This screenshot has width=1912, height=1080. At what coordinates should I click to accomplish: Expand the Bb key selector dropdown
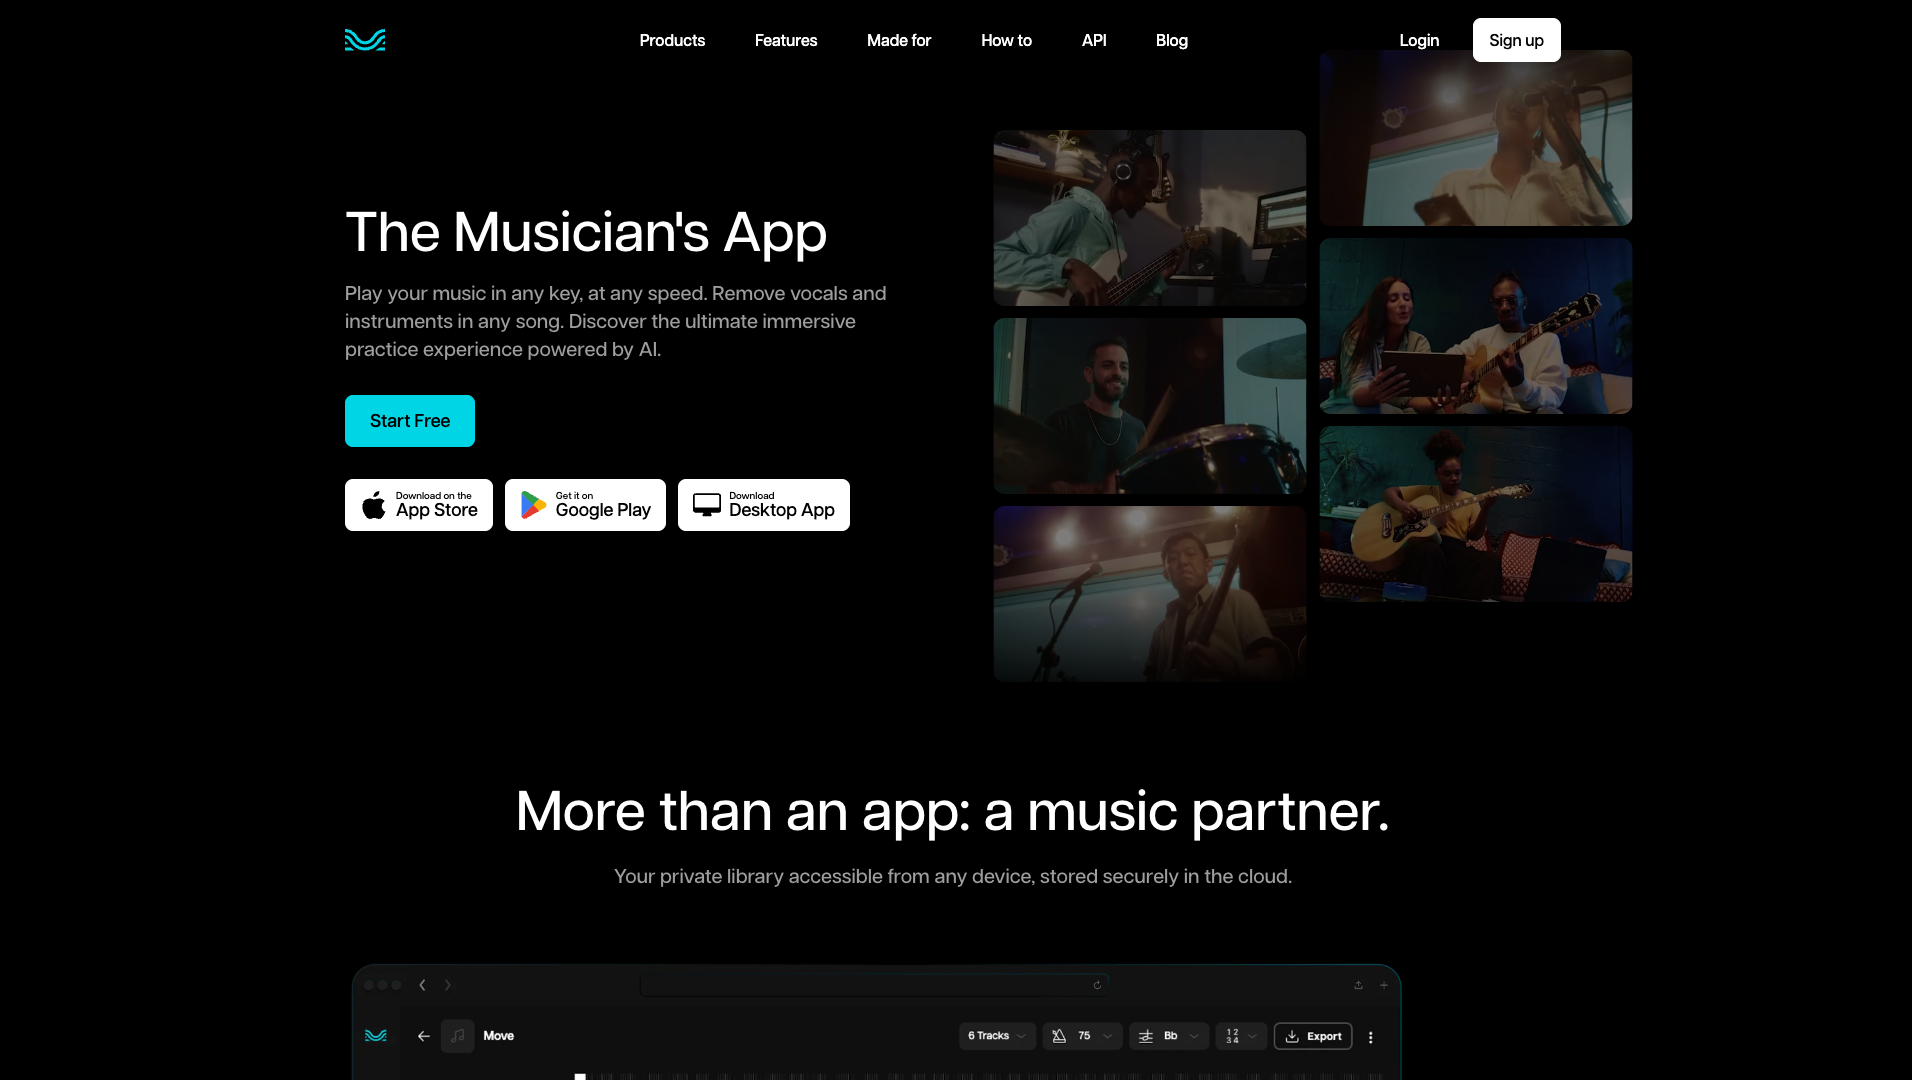[1168, 1036]
